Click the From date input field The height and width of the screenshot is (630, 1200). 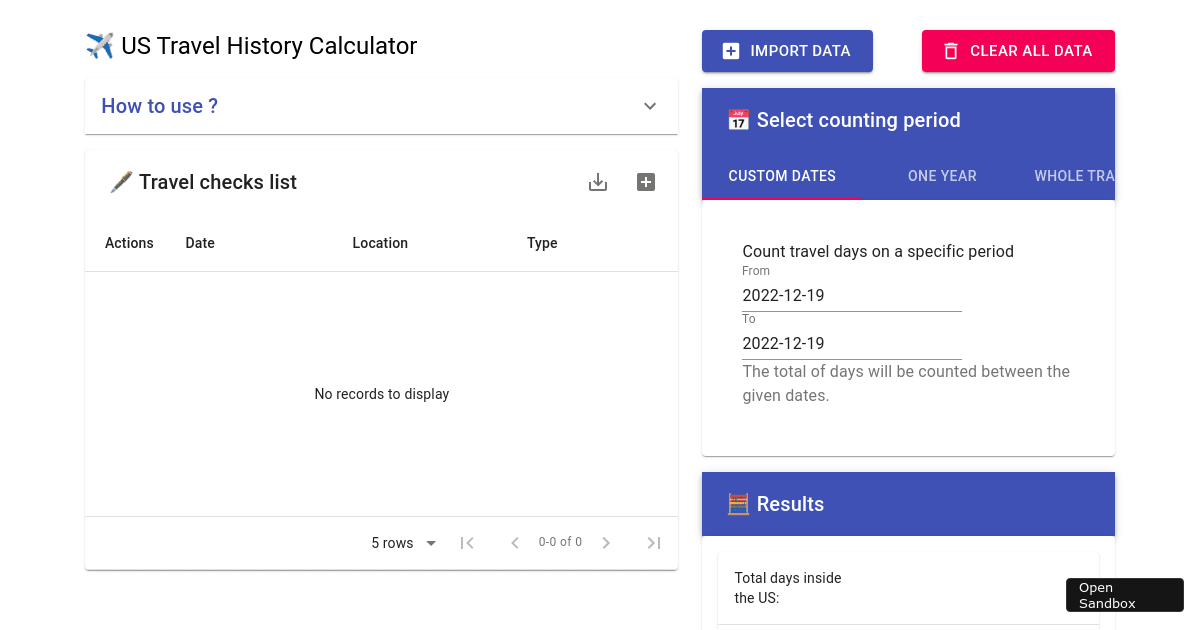(851, 296)
